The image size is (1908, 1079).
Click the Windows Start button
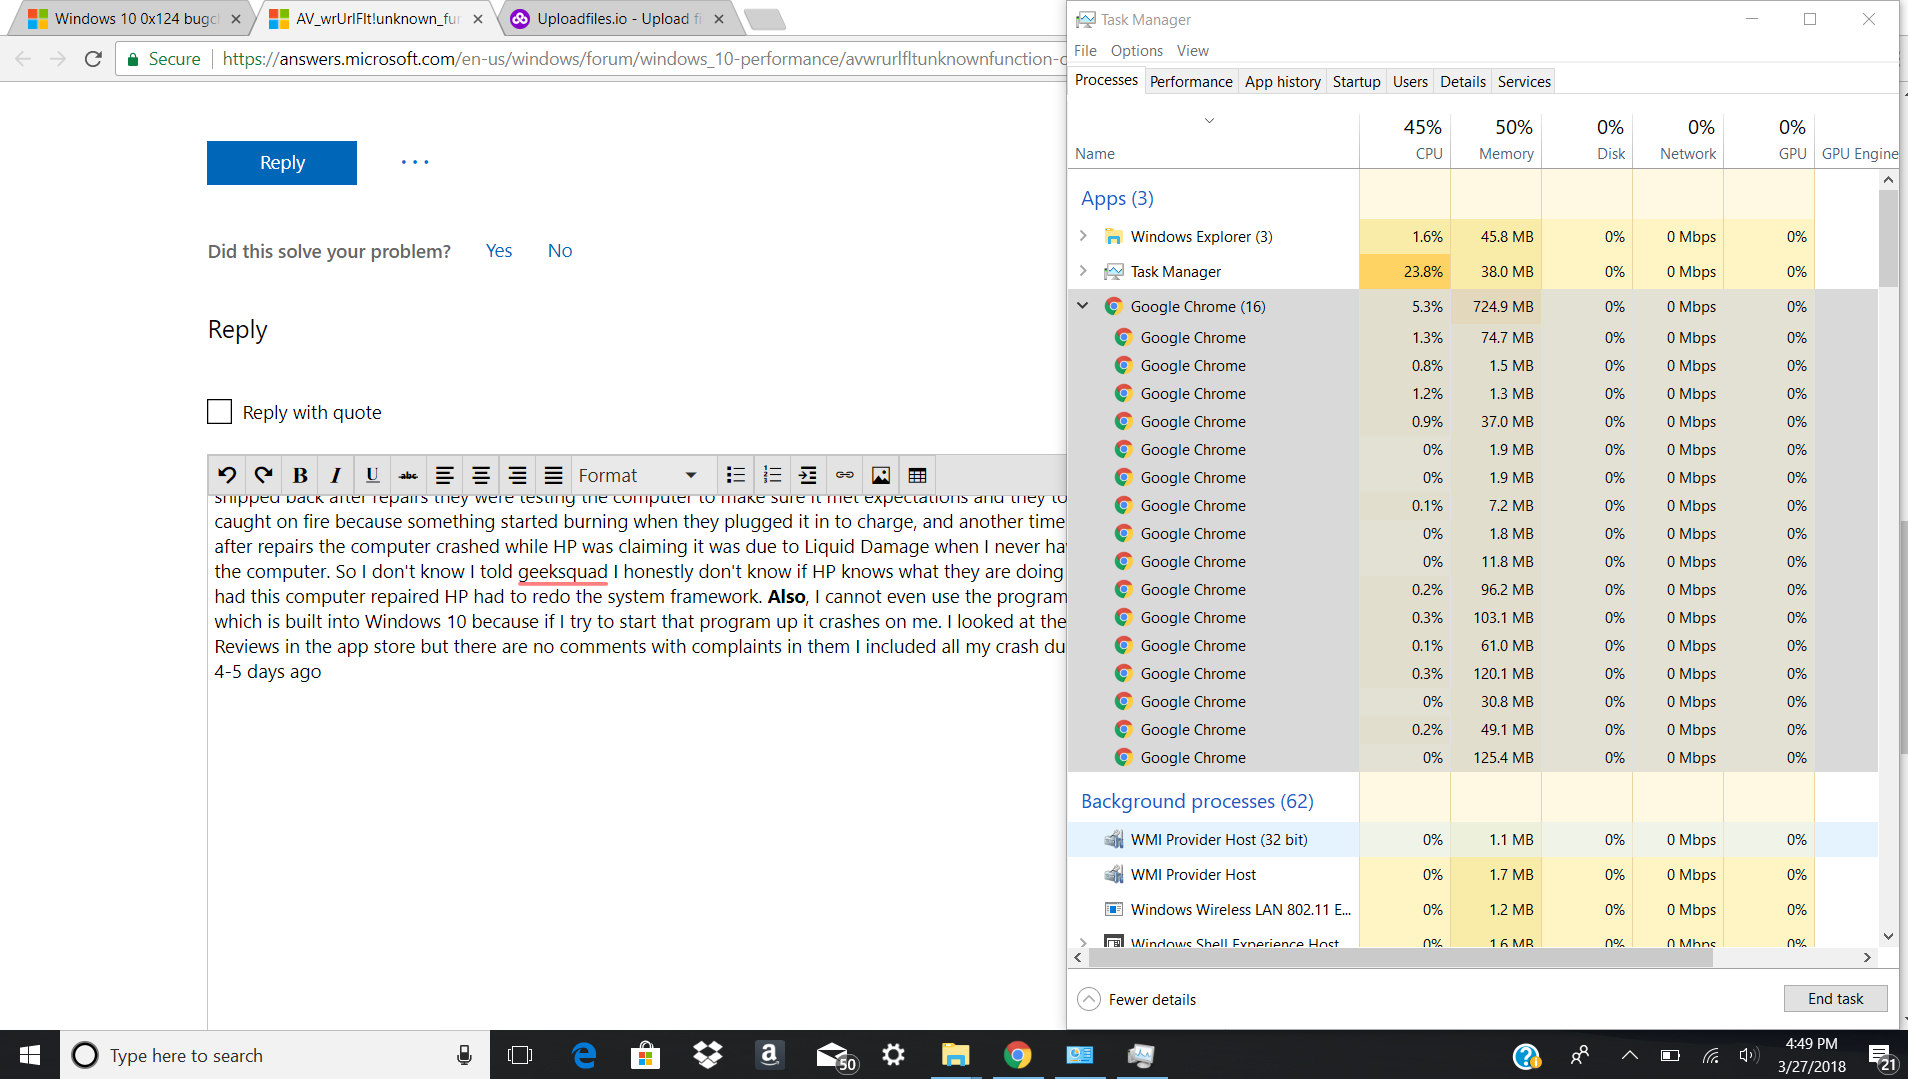pyautogui.click(x=30, y=1055)
